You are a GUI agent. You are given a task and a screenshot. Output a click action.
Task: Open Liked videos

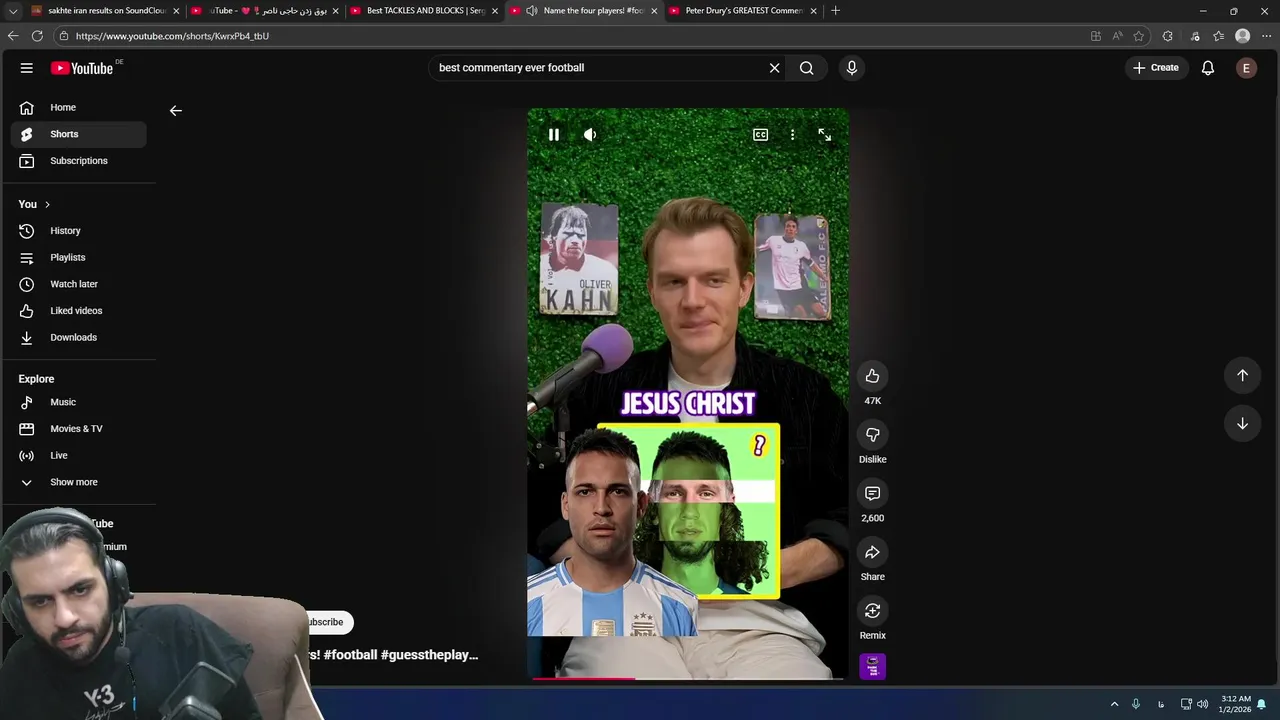click(x=78, y=311)
